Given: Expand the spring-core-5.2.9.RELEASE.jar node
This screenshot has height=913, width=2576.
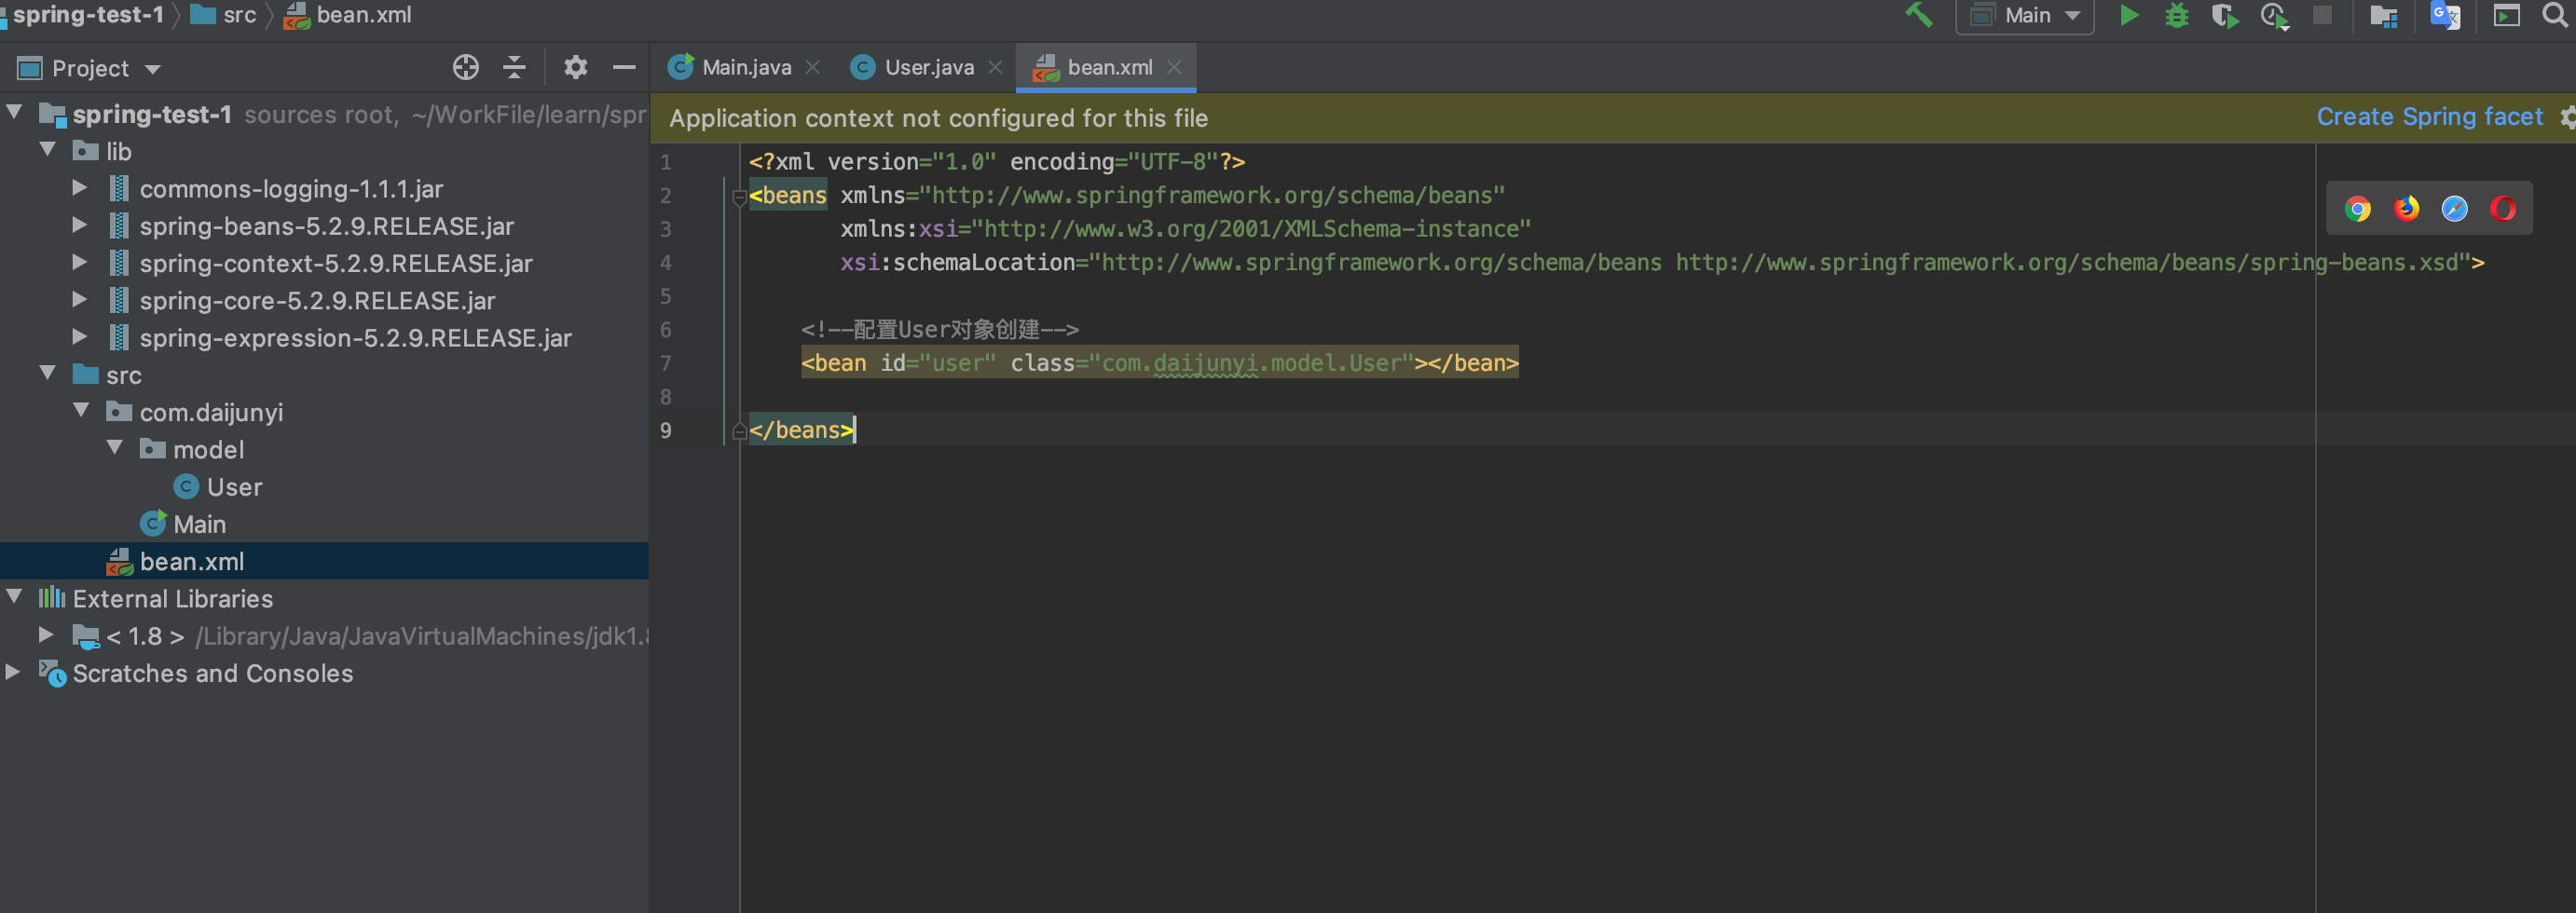Looking at the screenshot, I should [x=79, y=299].
